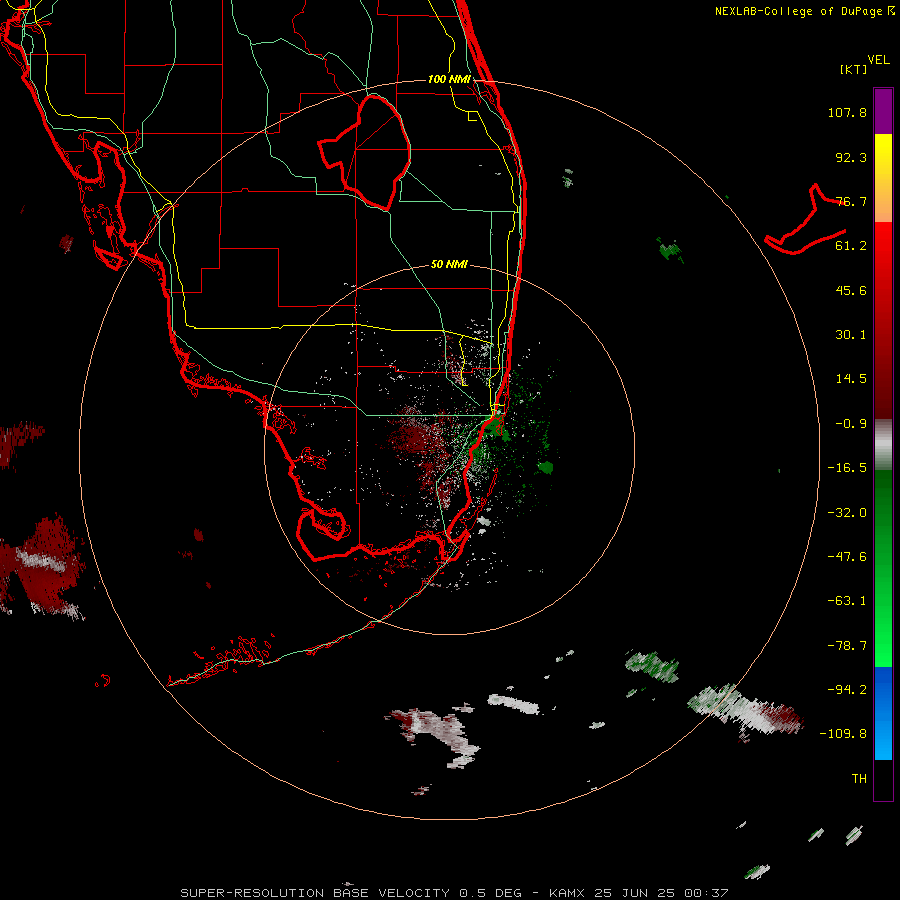This screenshot has width=900, height=900.
Task: Click the [KT] units label
Action: (854, 69)
